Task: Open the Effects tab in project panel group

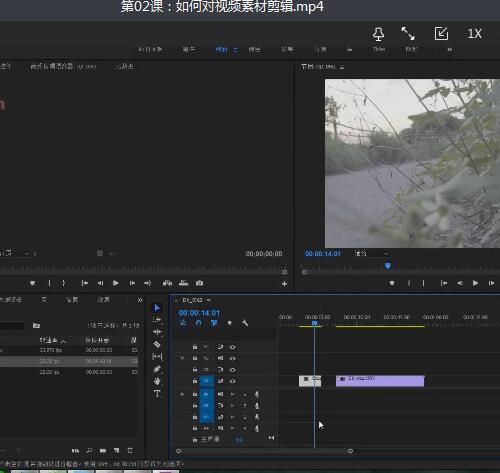Action: click(x=103, y=300)
